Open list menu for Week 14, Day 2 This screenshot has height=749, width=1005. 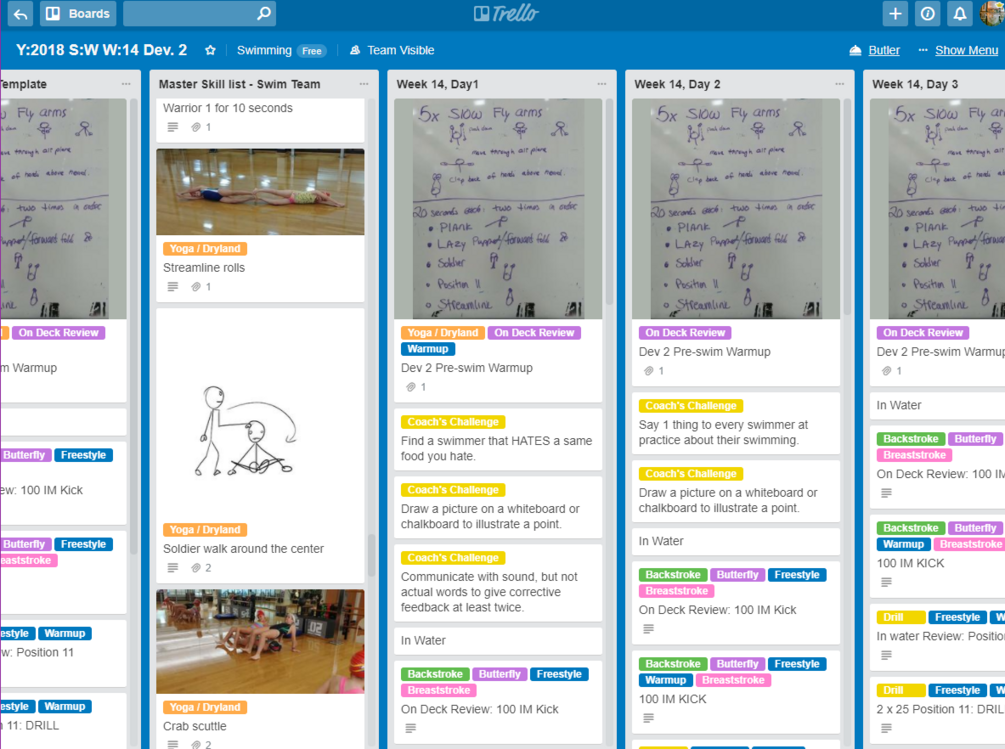pyautogui.click(x=840, y=84)
